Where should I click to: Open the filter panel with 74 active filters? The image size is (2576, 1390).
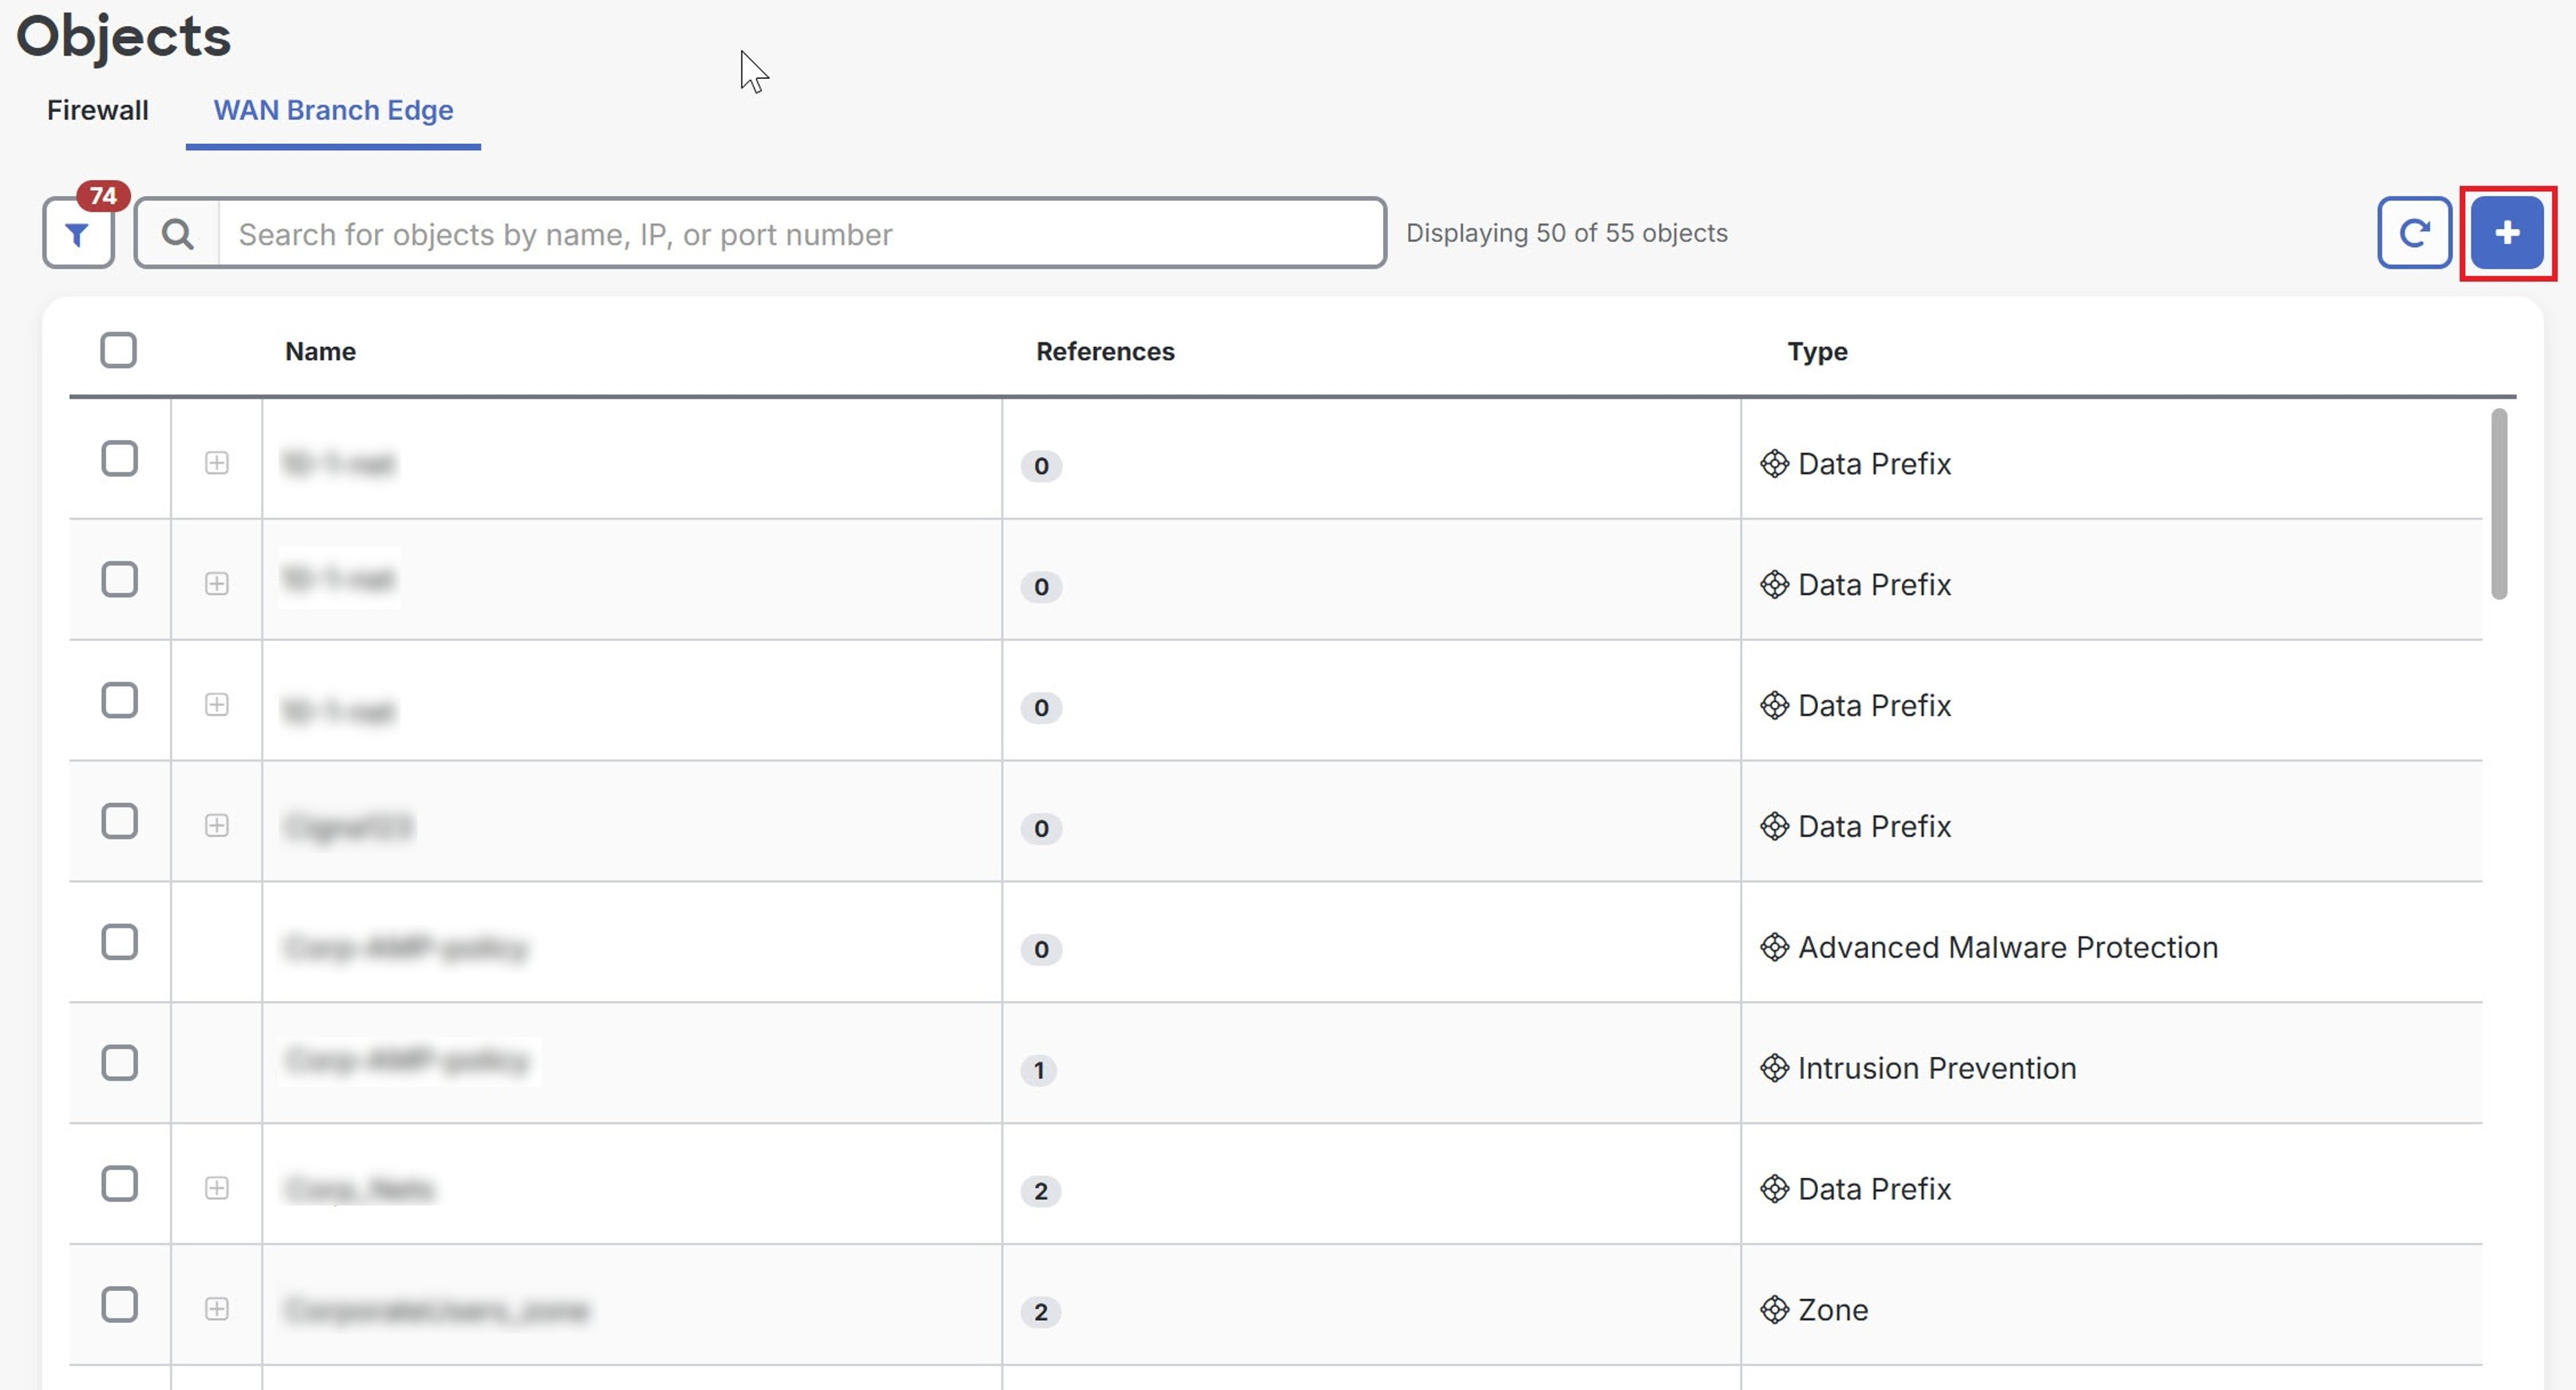click(x=78, y=234)
